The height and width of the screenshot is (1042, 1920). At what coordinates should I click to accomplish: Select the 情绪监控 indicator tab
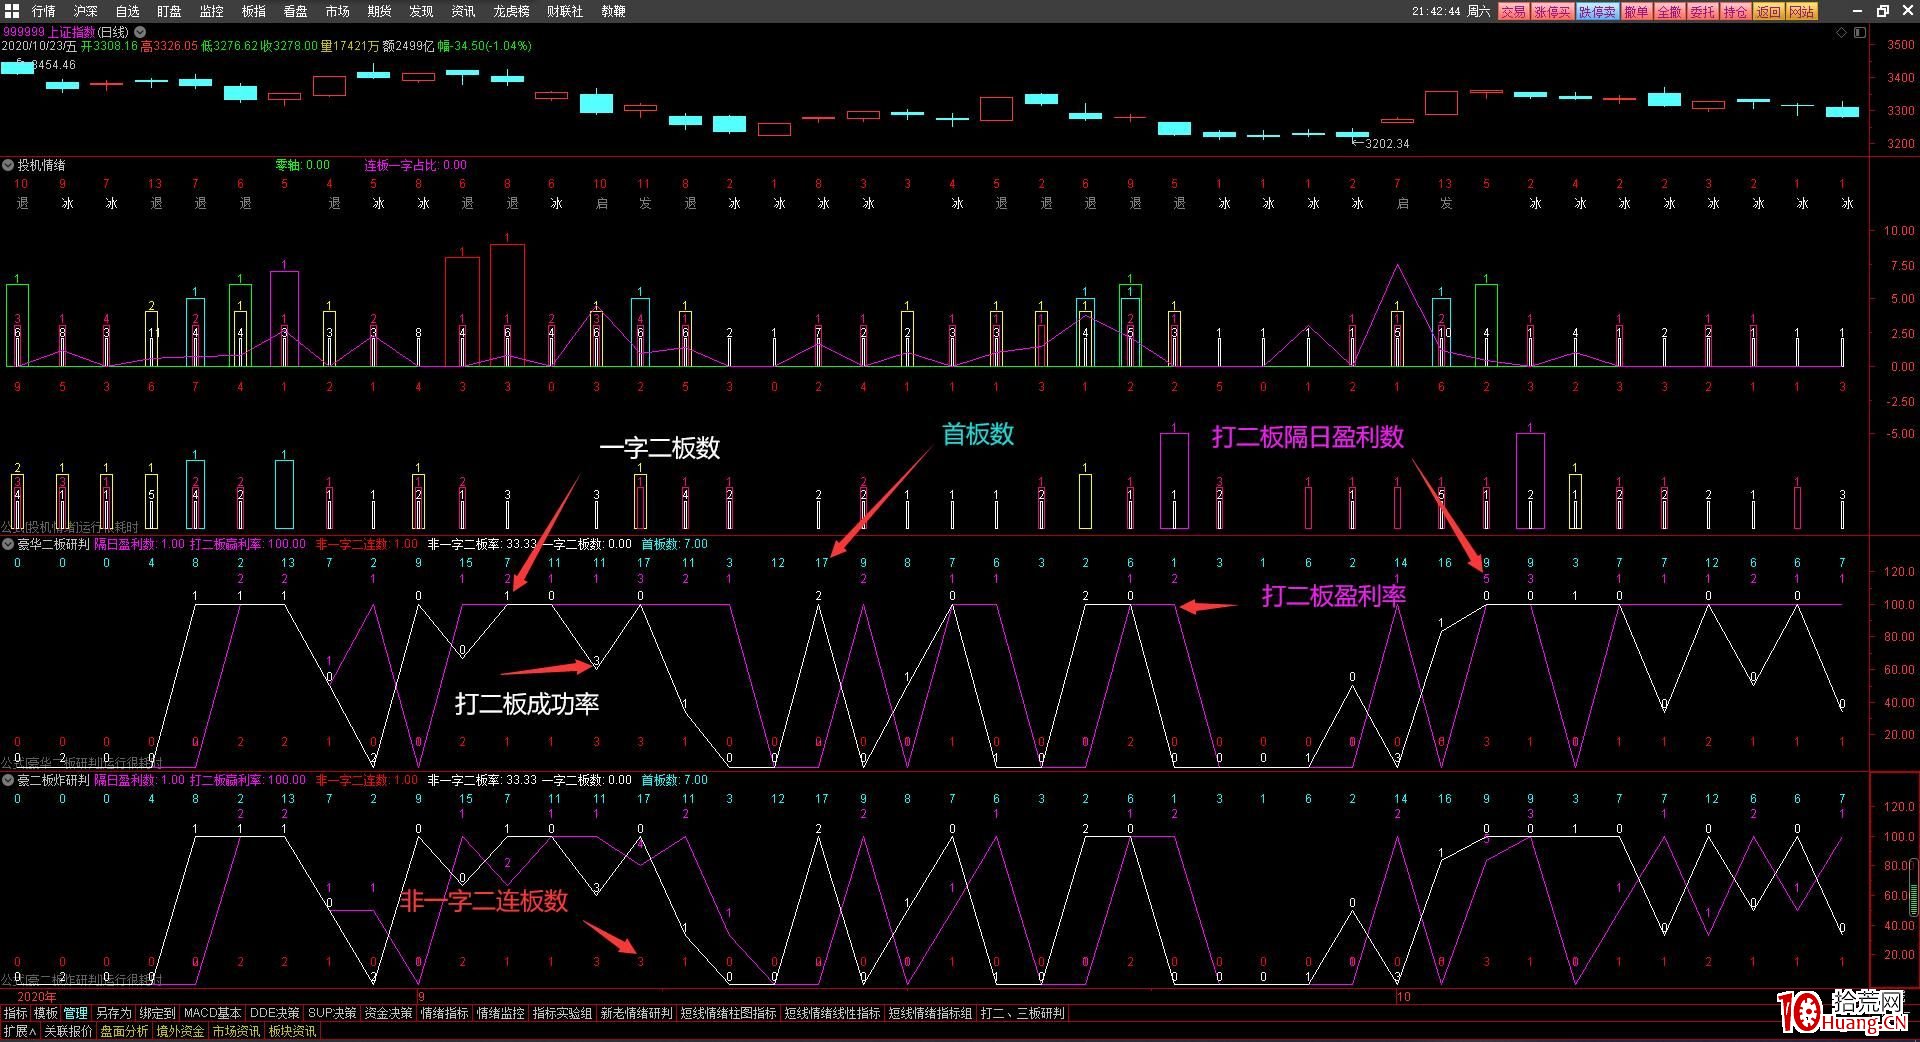pyautogui.click(x=500, y=1013)
